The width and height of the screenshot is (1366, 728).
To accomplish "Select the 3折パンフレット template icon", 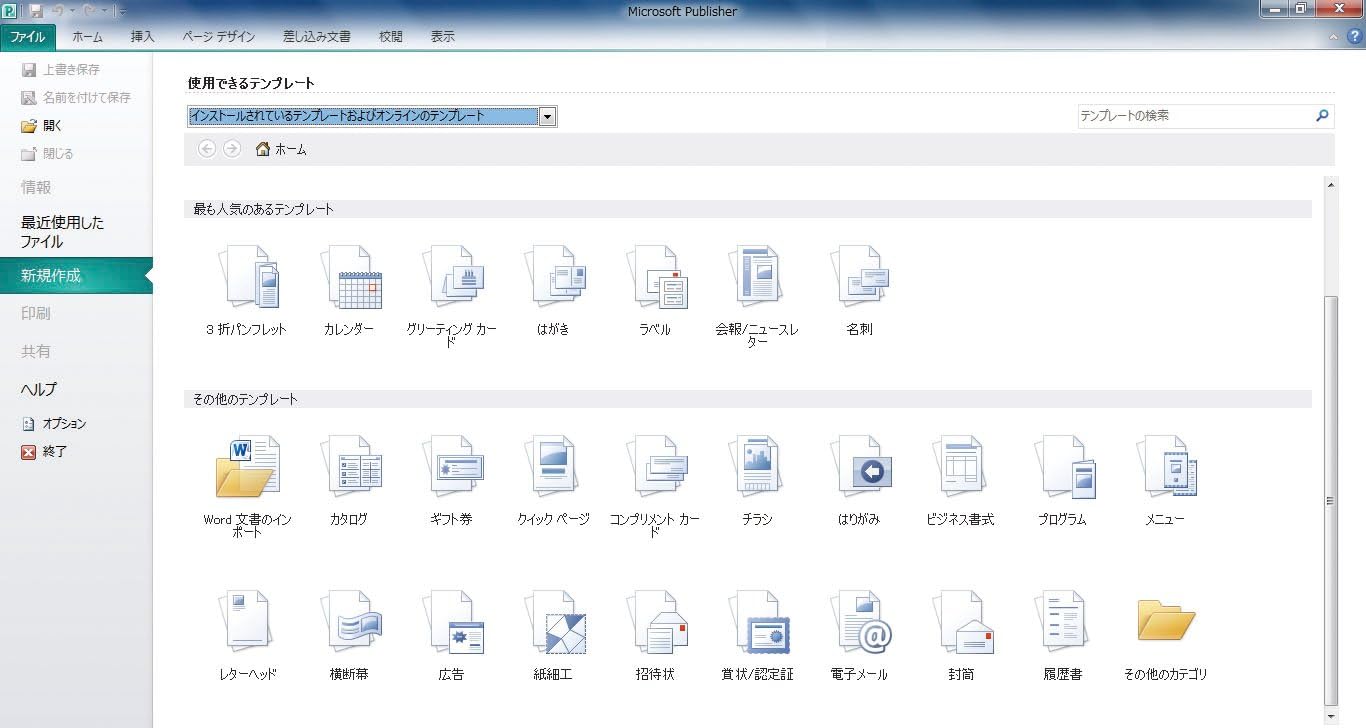I will [x=248, y=275].
